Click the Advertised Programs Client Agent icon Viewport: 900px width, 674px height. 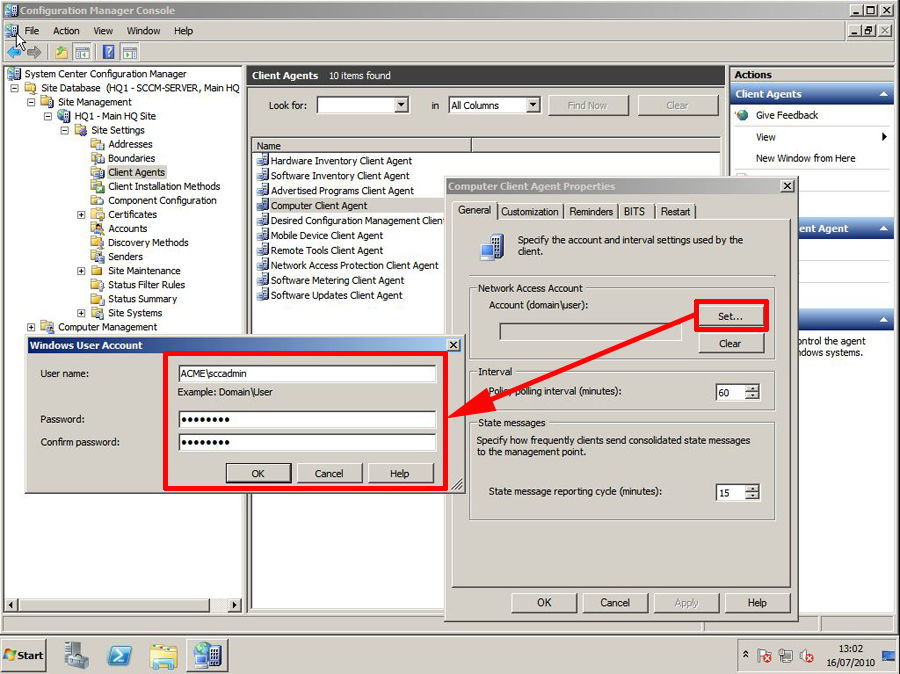263,190
